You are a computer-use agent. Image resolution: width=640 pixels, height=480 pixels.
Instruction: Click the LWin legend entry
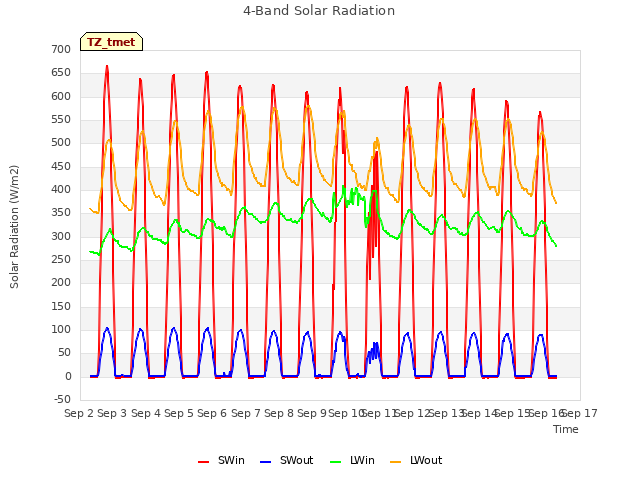tap(352, 460)
